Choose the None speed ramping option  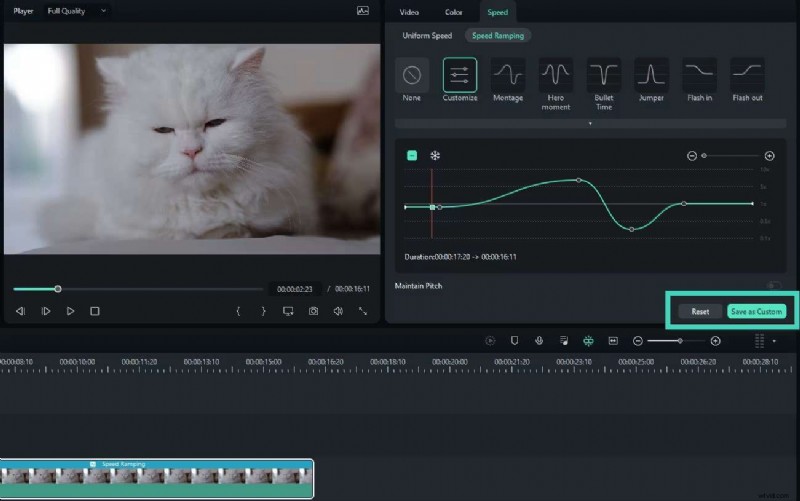[412, 75]
